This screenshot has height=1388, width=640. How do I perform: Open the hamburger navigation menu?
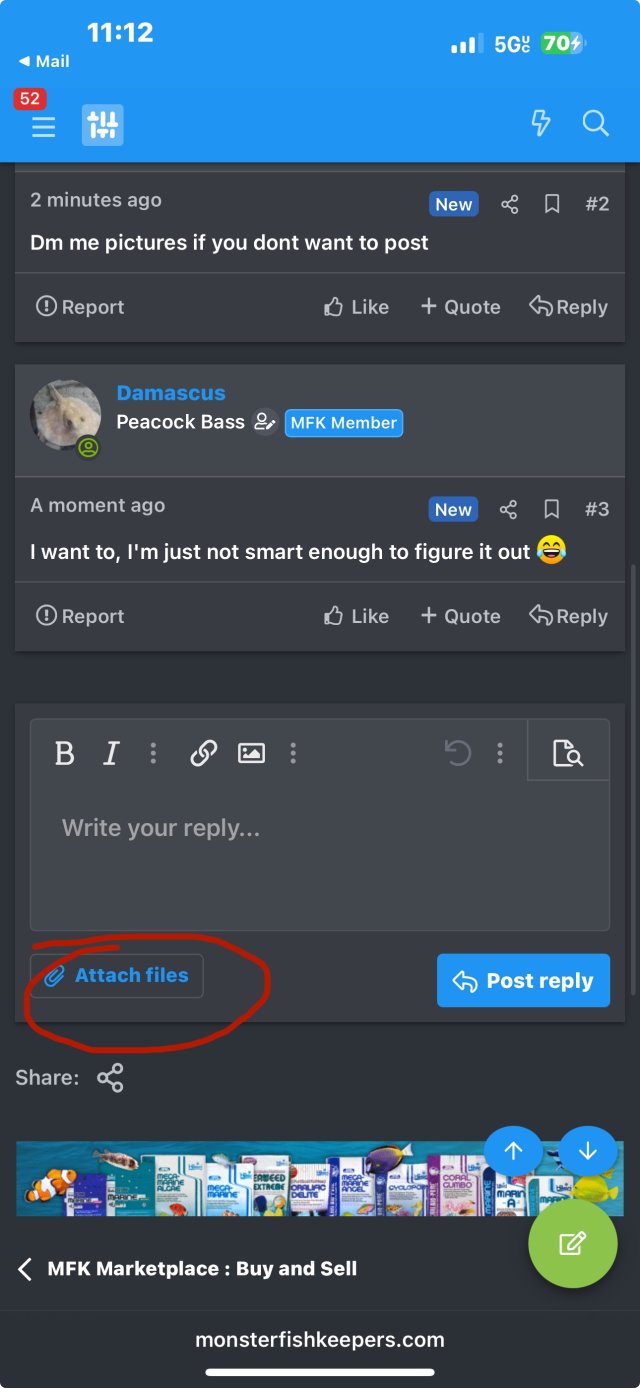tap(43, 126)
